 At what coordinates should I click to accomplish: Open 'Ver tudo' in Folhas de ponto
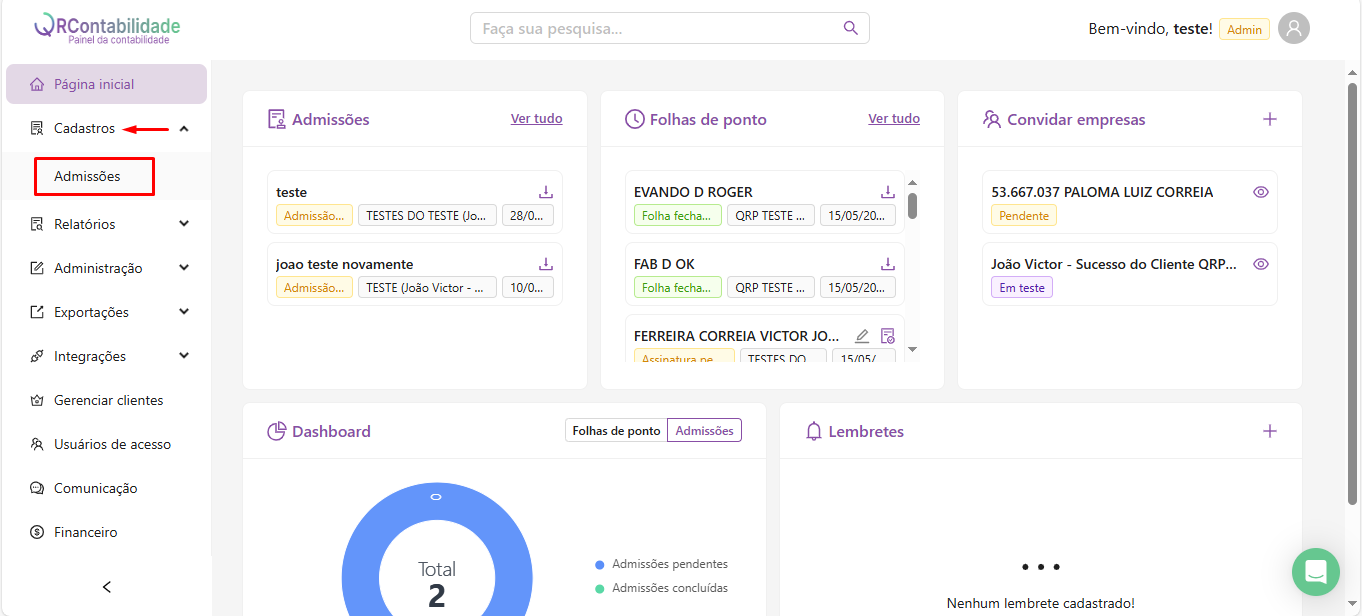(x=894, y=118)
